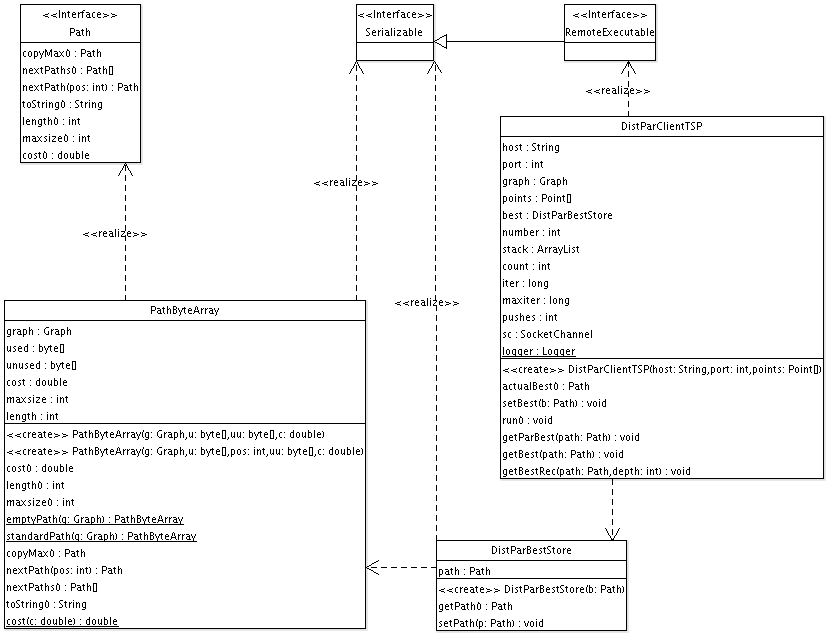The height and width of the screenshot is (635, 828).
Task: Click the realize label on DistParBestStore's line
Action: 427,303
